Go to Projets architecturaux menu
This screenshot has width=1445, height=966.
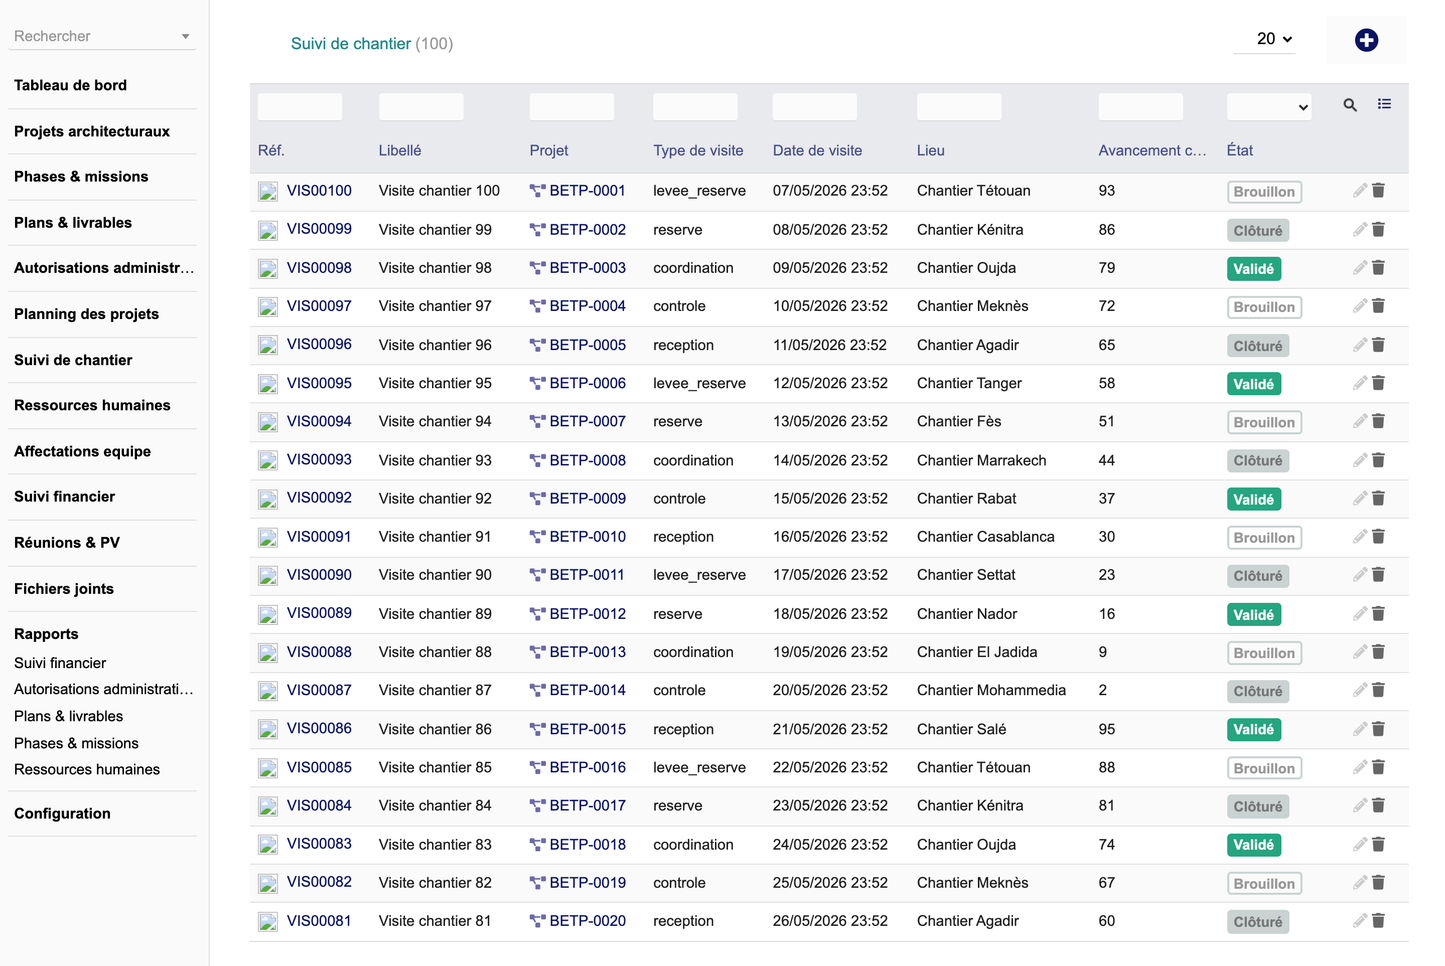92,131
